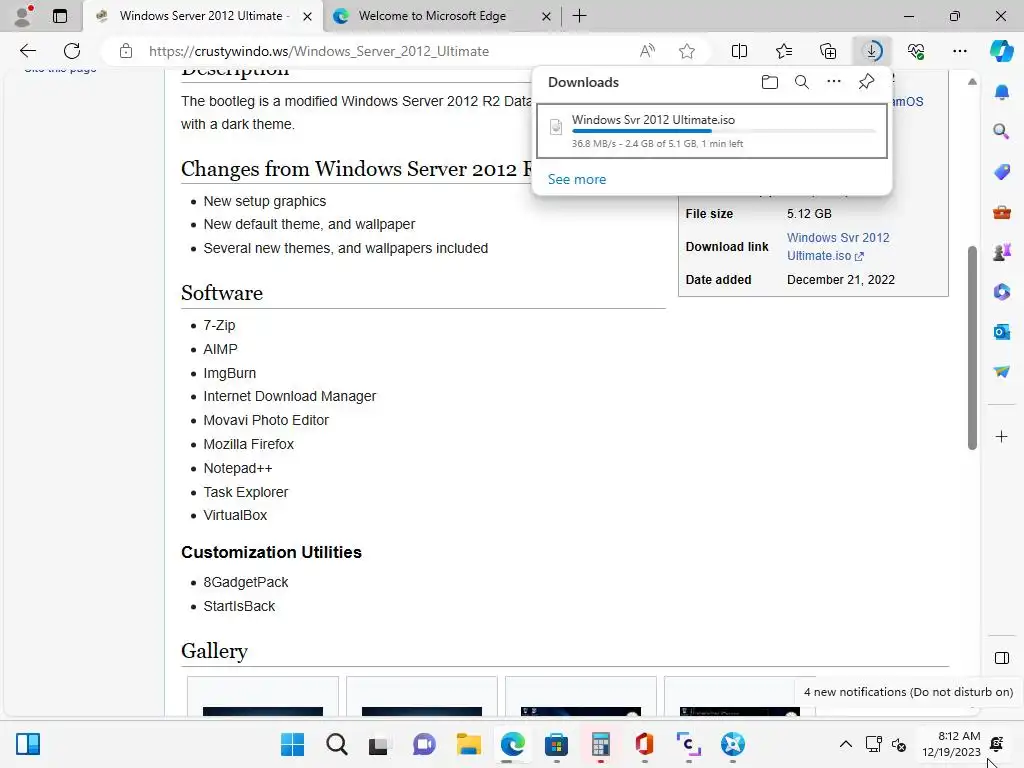Click December 21, 2022 date value
Viewport: 1024px width, 768px height.
click(840, 280)
